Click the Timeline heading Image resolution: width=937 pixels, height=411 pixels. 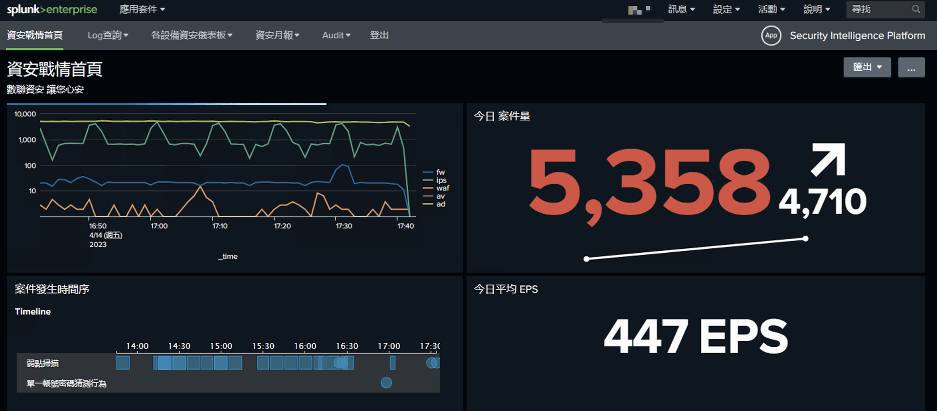click(32, 311)
